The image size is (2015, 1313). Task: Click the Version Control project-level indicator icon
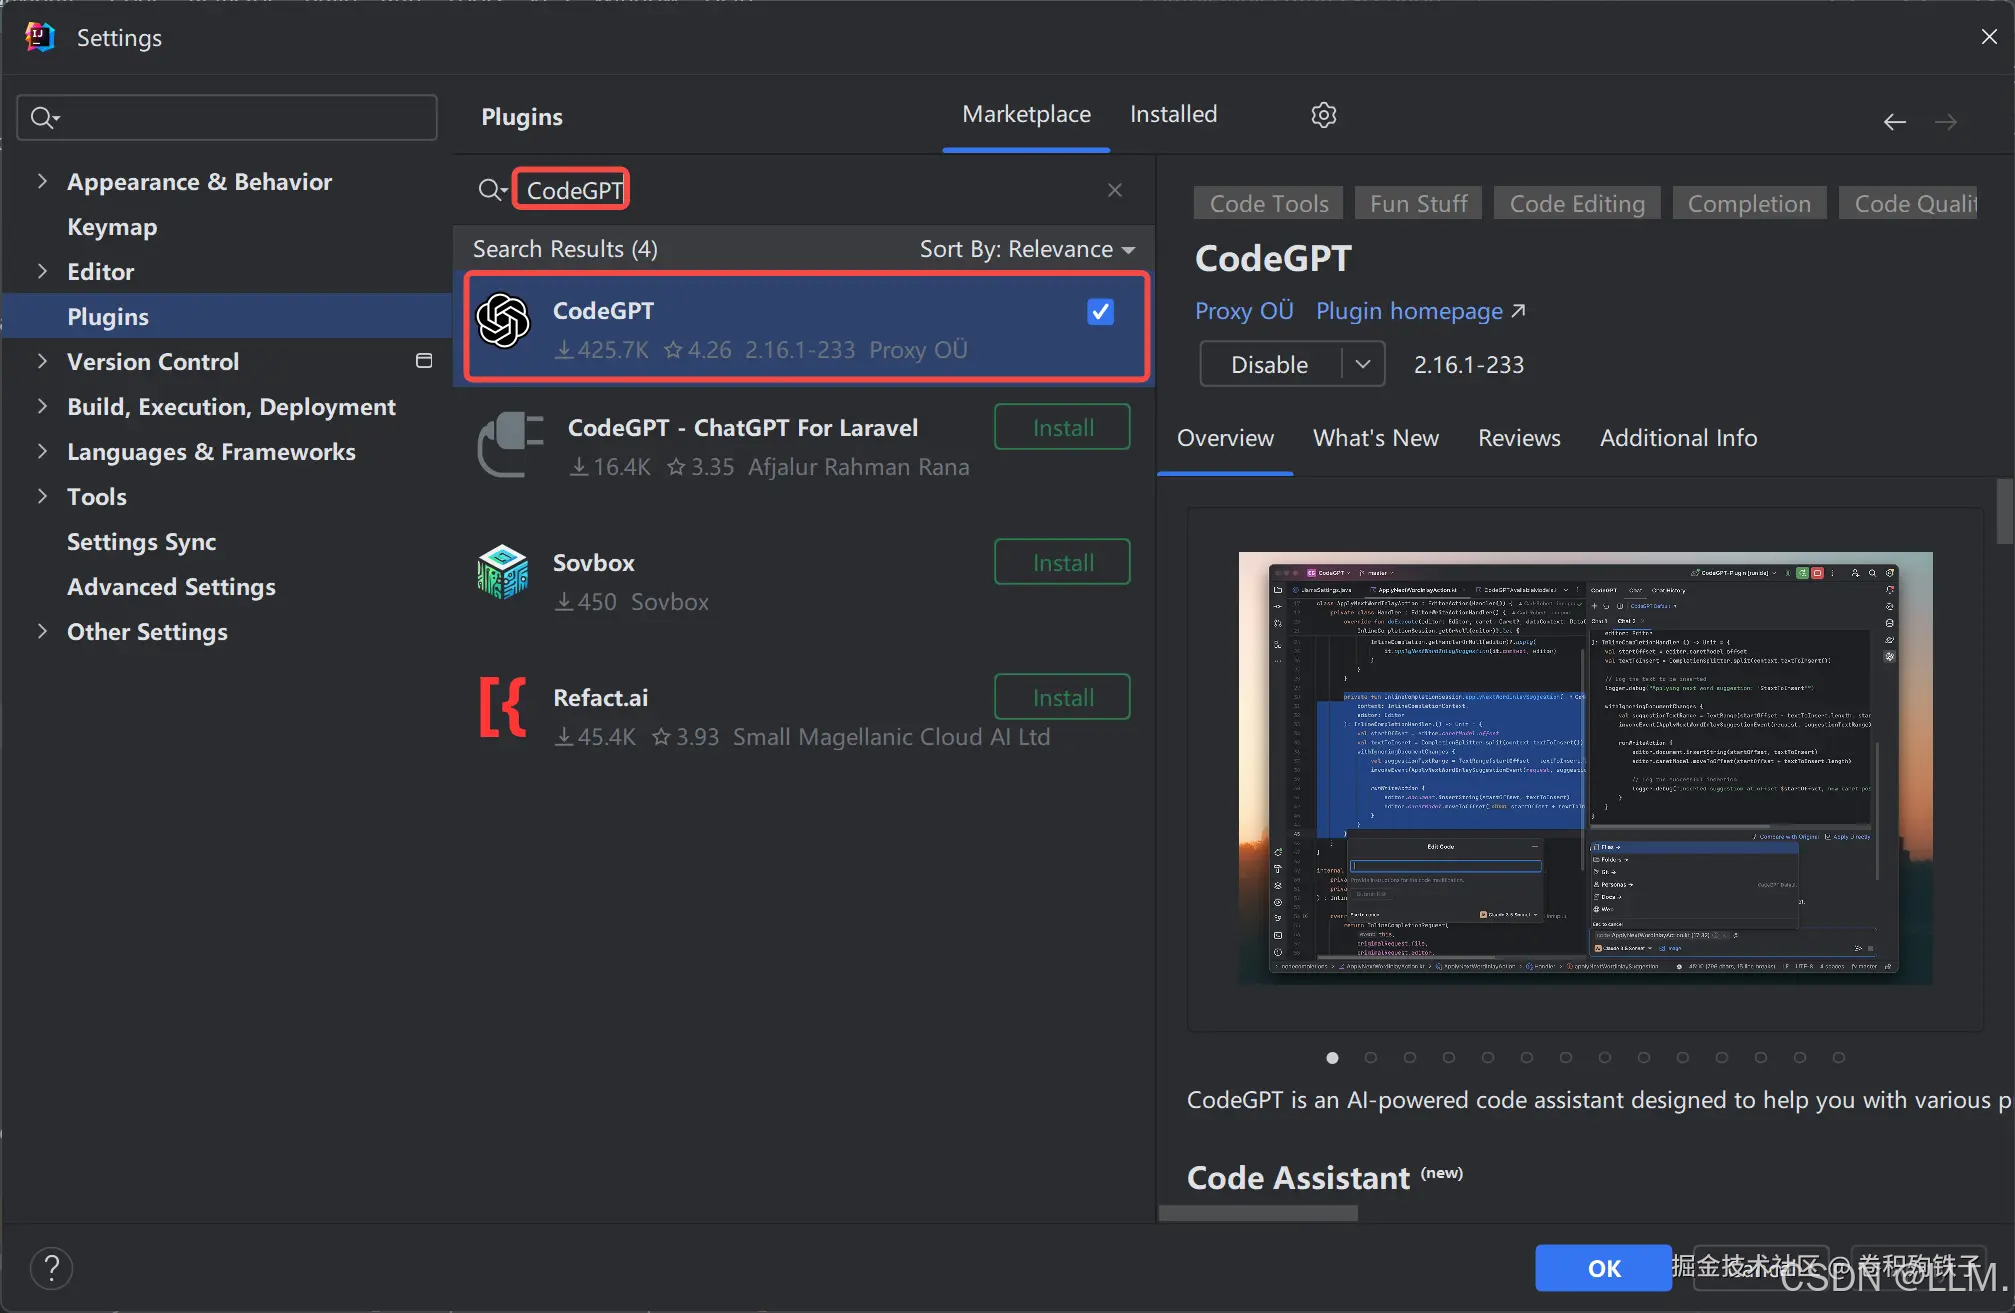[424, 361]
